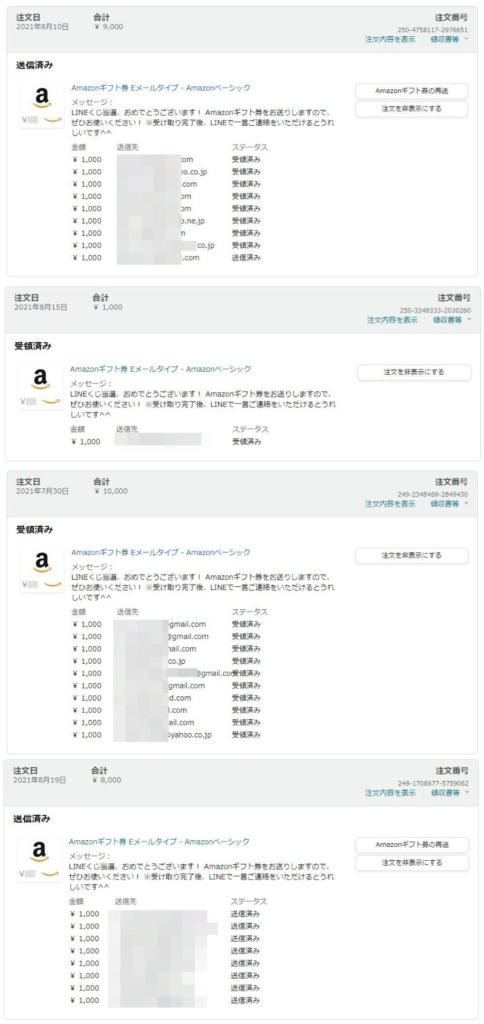The height and width of the screenshot is (1024, 484).
Task: Expand 領収書等 dropdown for 2021年7月30日 order
Action: (450, 504)
